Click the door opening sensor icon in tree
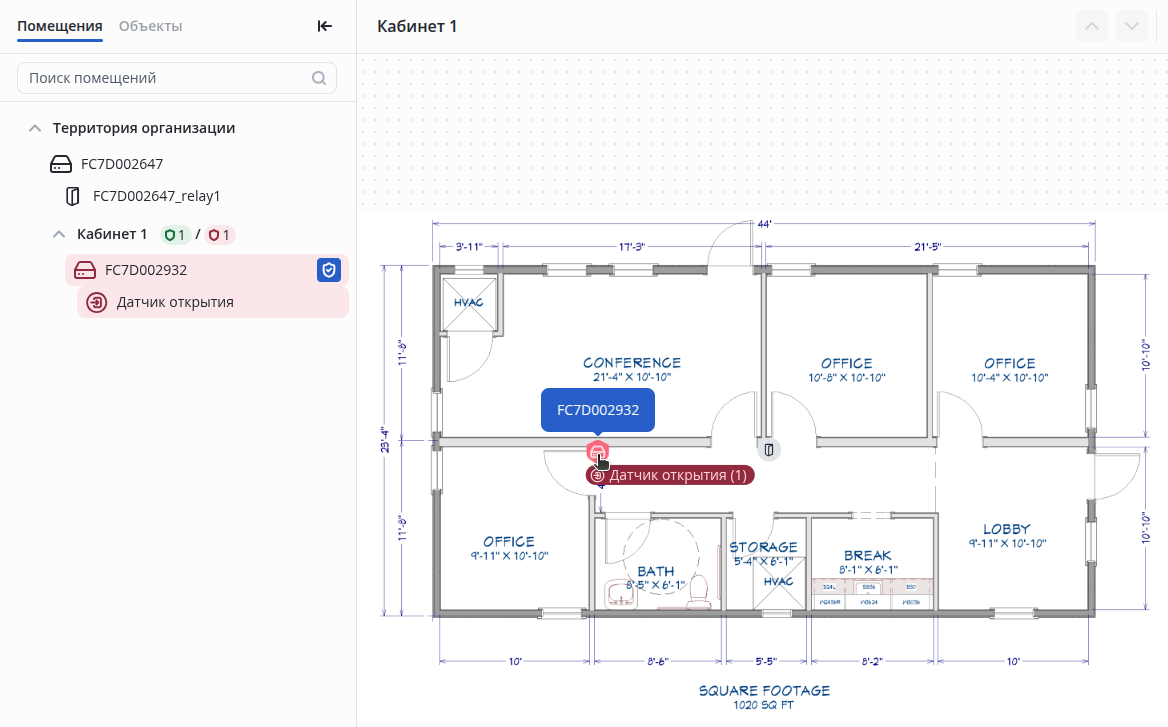 tap(97, 302)
